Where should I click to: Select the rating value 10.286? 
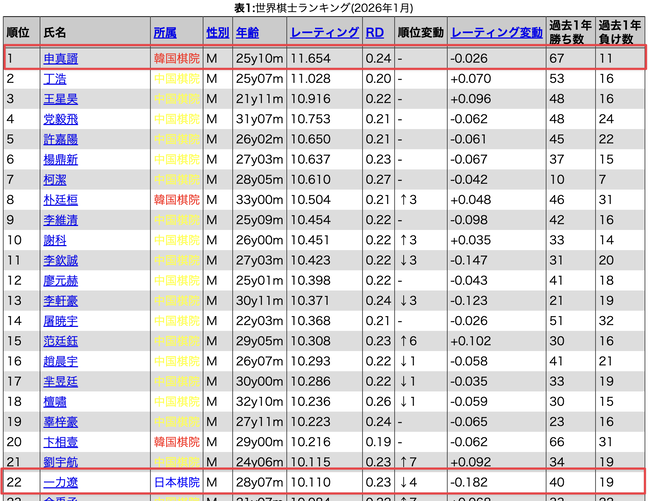click(310, 382)
